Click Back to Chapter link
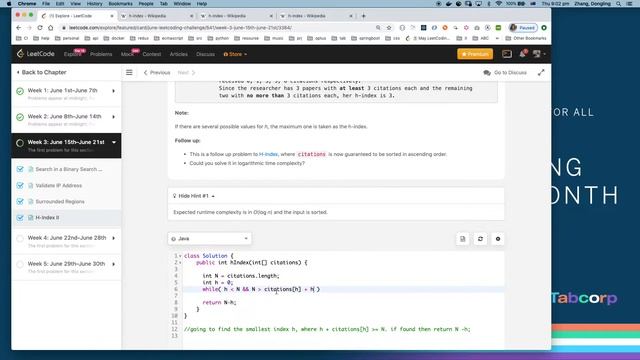This screenshot has height=360, width=640. (x=41, y=72)
